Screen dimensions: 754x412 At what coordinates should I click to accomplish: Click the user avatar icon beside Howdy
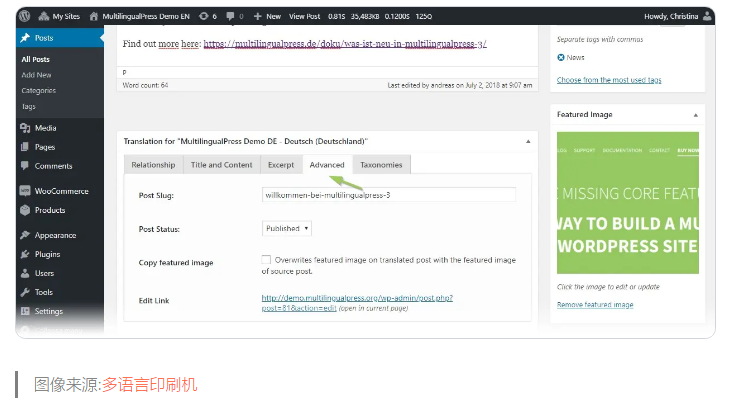pyautogui.click(x=707, y=16)
